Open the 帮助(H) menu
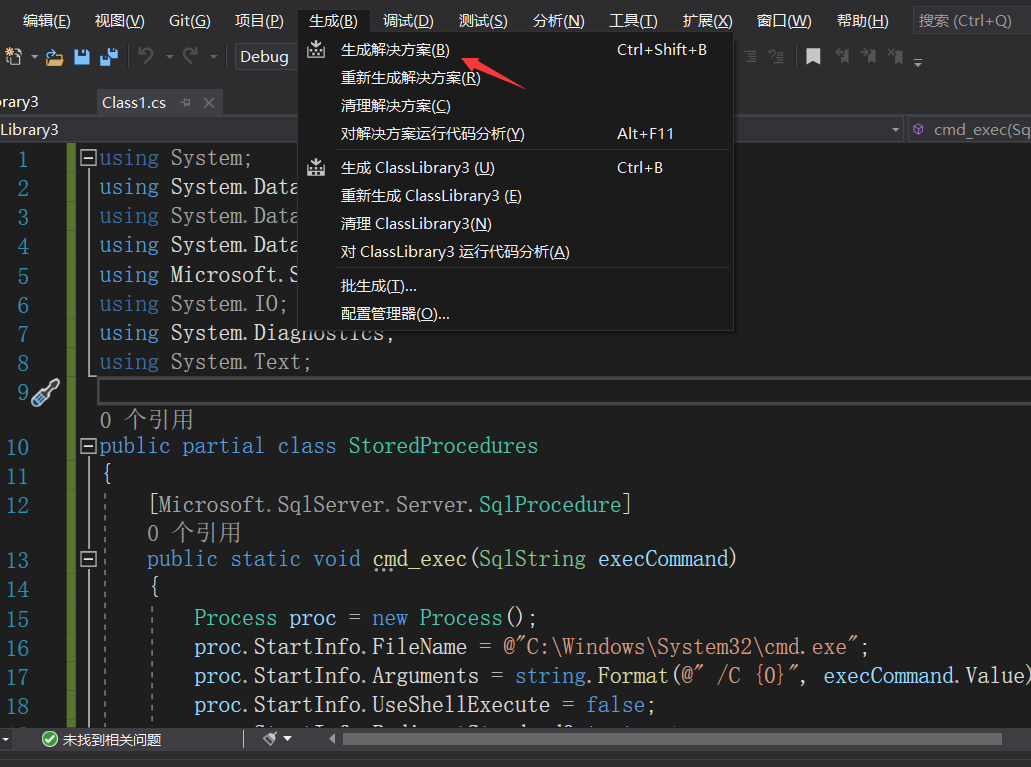This screenshot has height=767, width=1031. (862, 21)
